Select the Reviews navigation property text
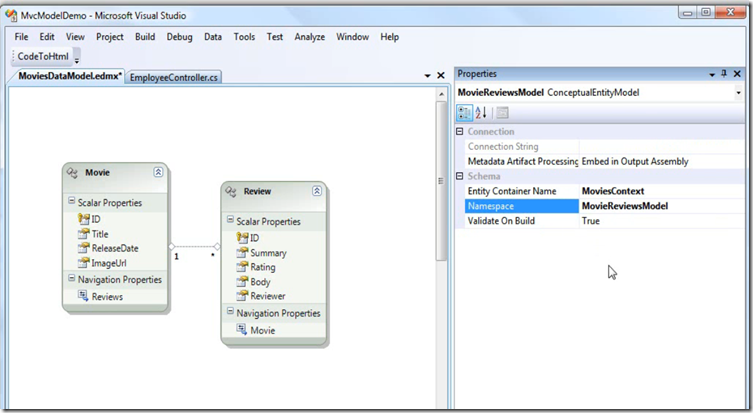Screen dimensions: 753x413 (x=107, y=297)
